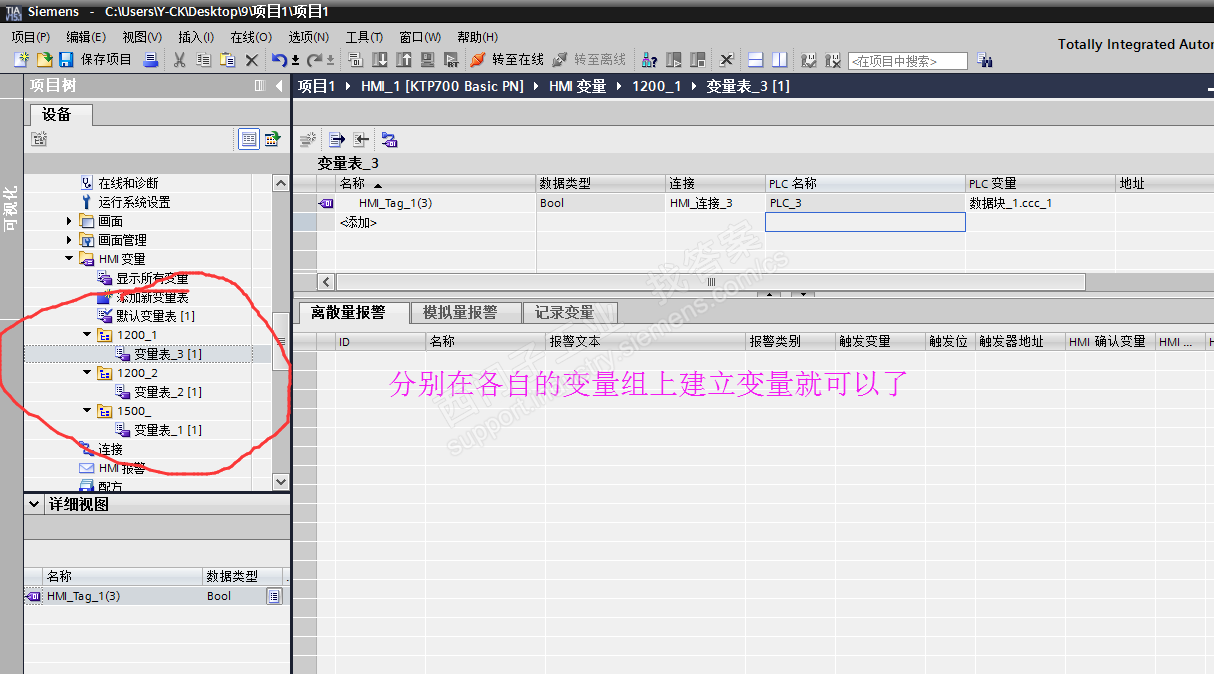The image size is (1214, 674).
Task: Click the Synchronize with PLC tags icon
Action: 389,140
